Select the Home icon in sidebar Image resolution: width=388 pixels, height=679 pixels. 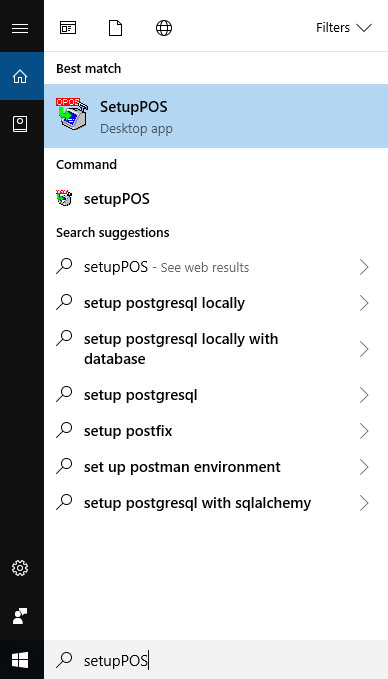click(20, 77)
